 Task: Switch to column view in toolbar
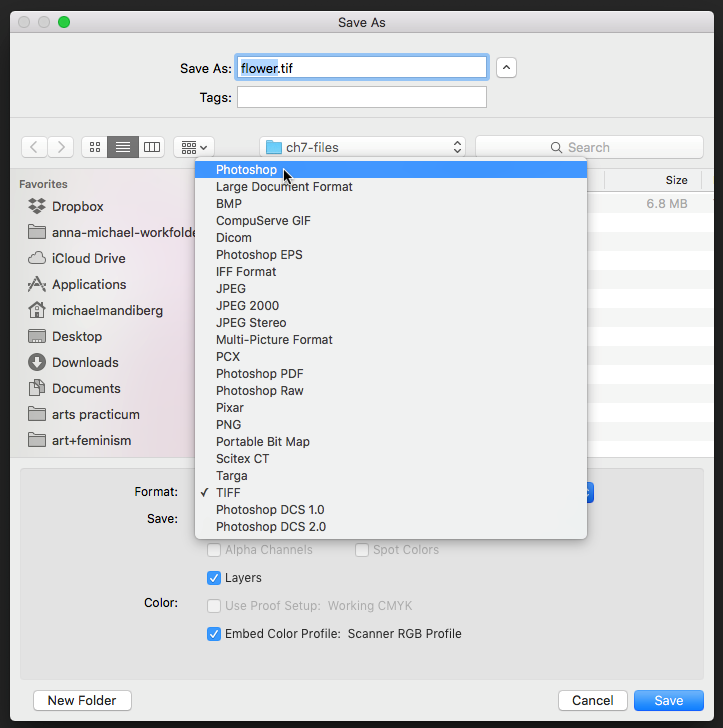point(151,147)
